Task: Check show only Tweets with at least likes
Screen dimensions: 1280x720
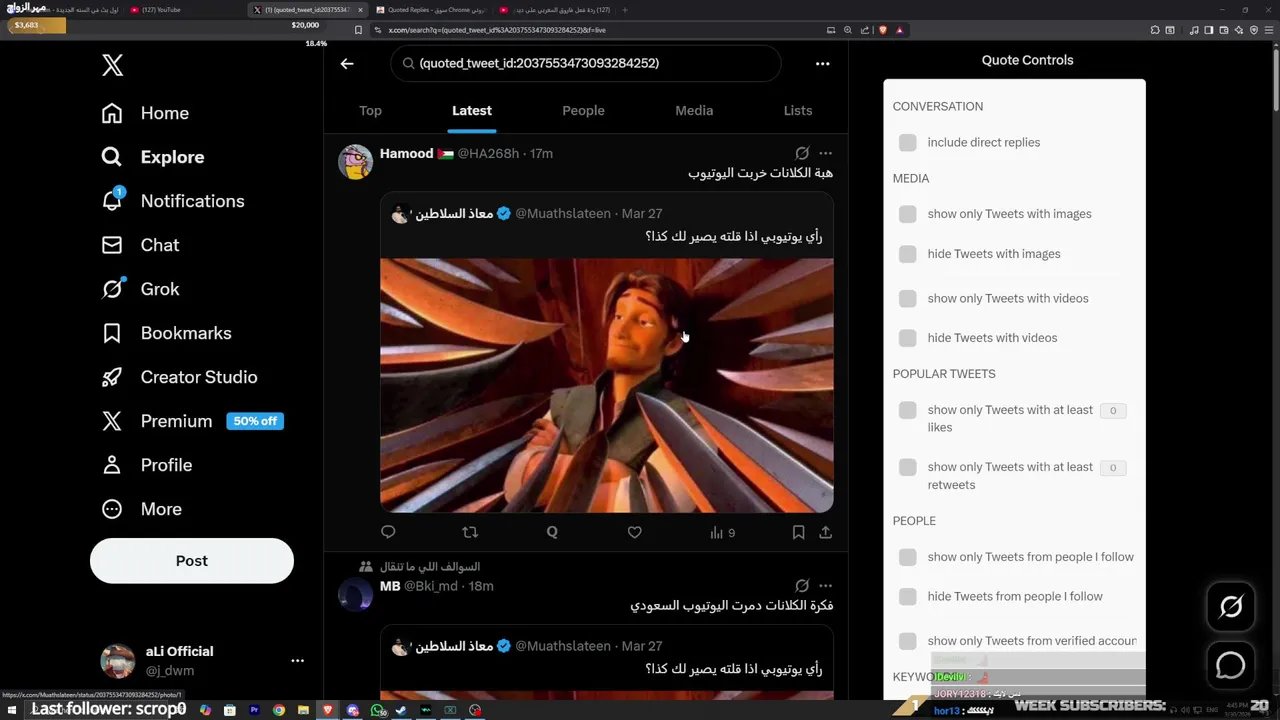Action: [x=907, y=410]
